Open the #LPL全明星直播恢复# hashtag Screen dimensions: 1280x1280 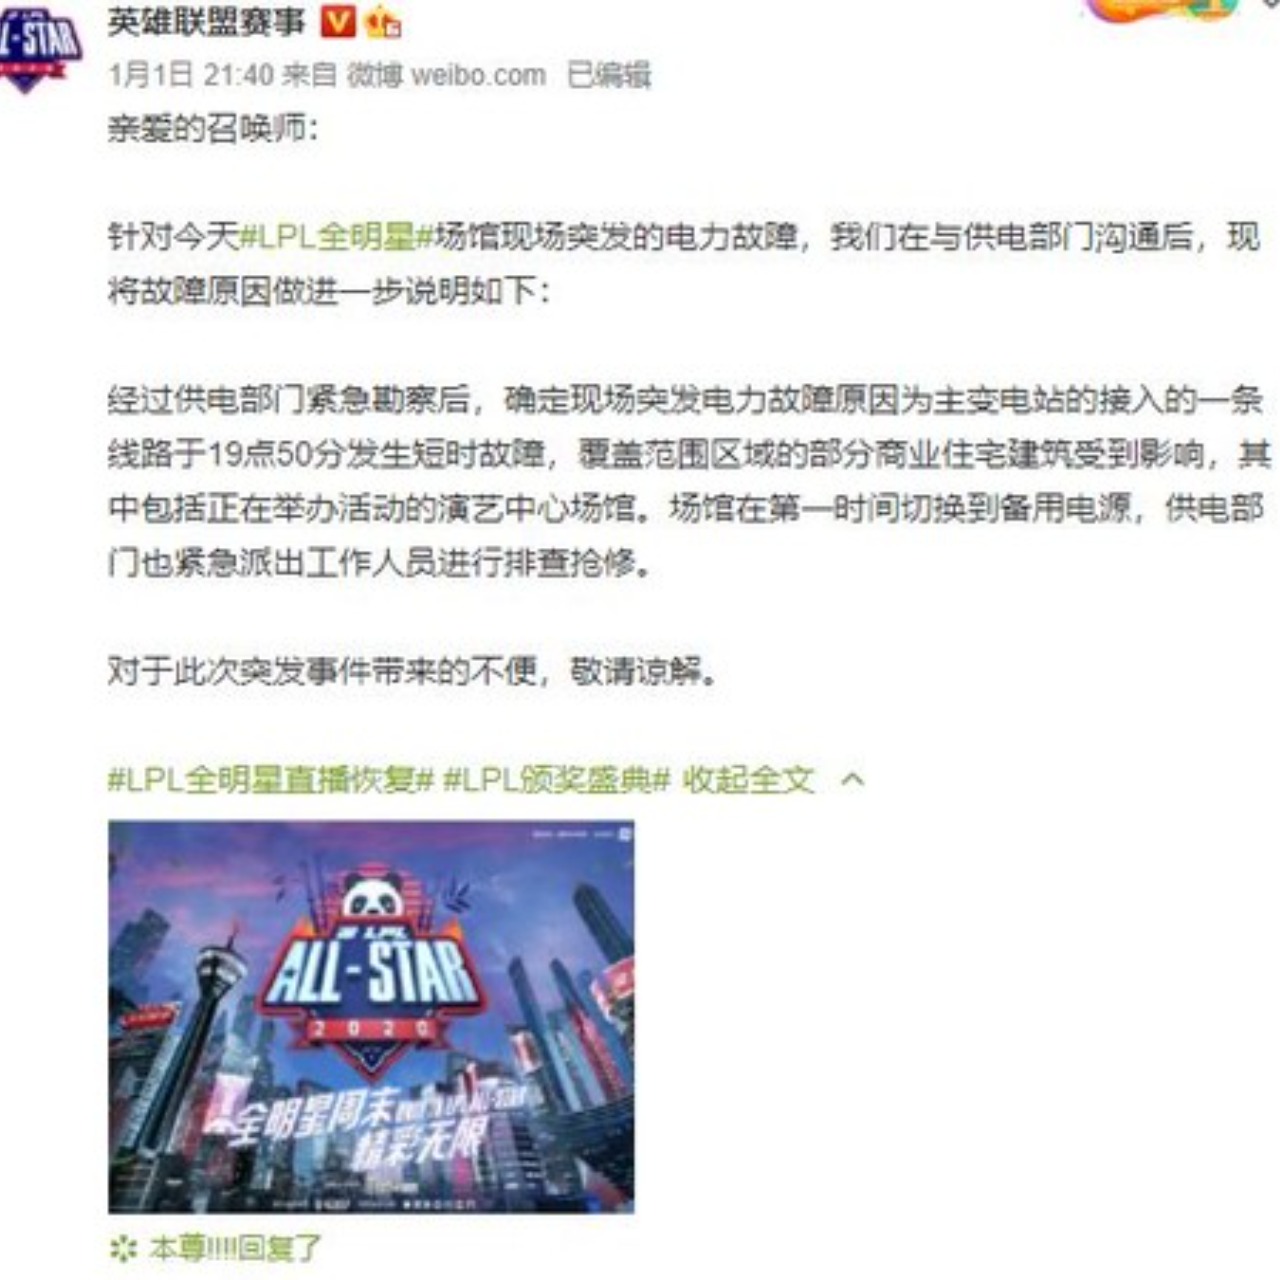click(270, 779)
